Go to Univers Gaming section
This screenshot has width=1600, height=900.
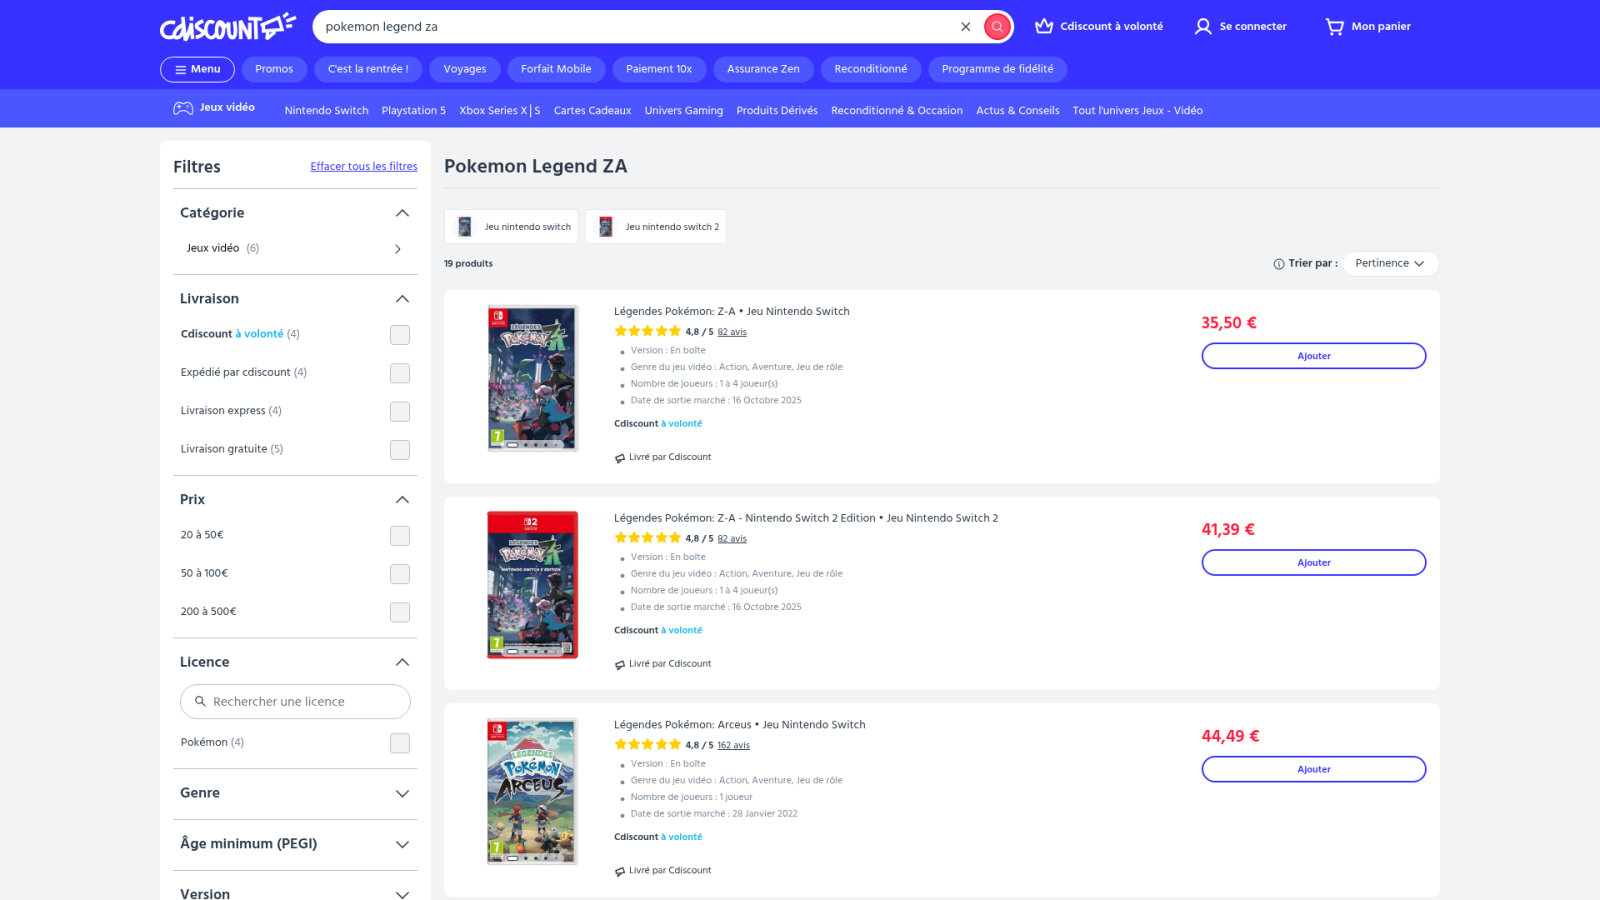pos(684,111)
